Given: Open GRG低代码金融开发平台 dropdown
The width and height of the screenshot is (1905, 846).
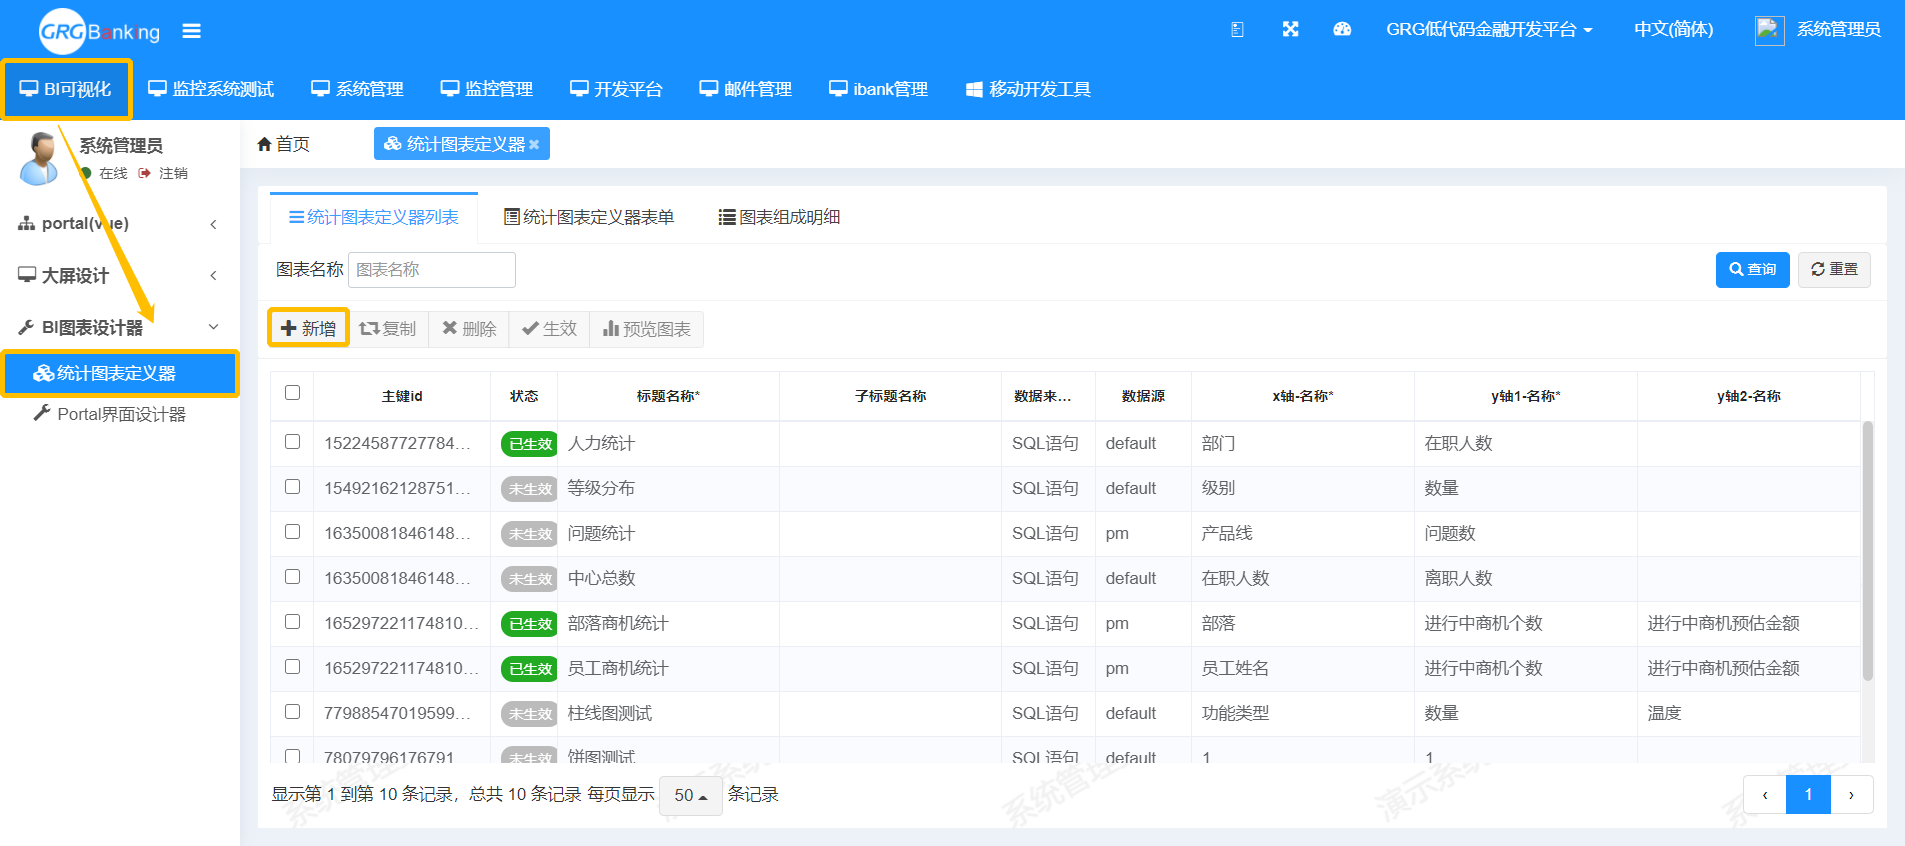Looking at the screenshot, I should click(x=1489, y=29).
